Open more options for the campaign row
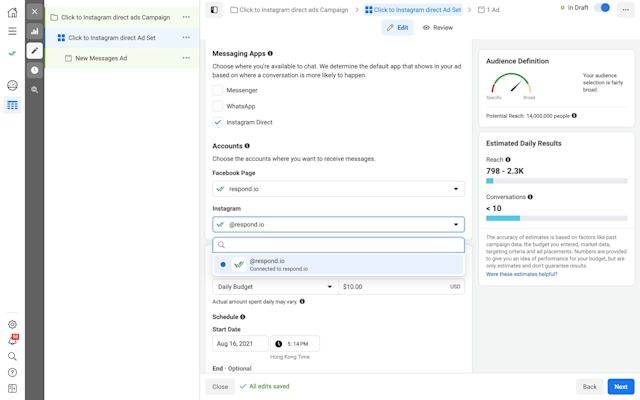640x400 pixels. pyautogui.click(x=186, y=17)
